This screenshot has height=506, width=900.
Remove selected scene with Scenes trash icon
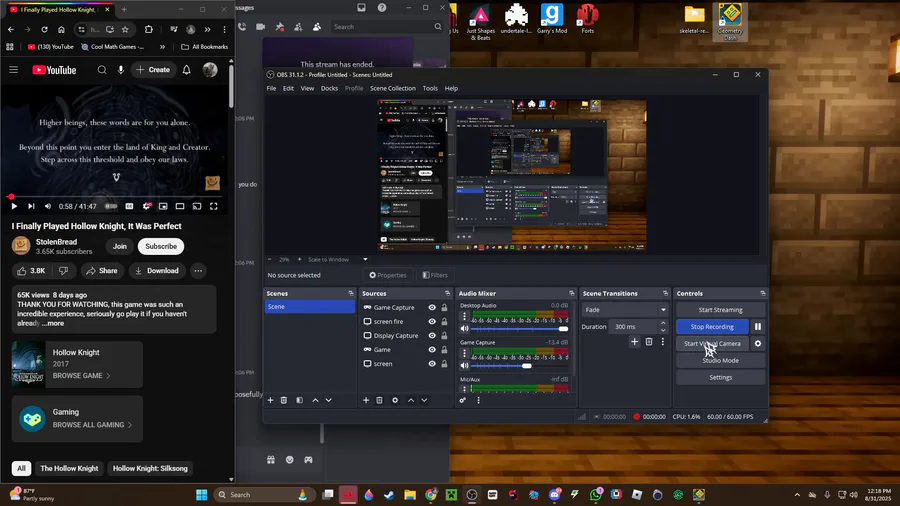pos(284,400)
